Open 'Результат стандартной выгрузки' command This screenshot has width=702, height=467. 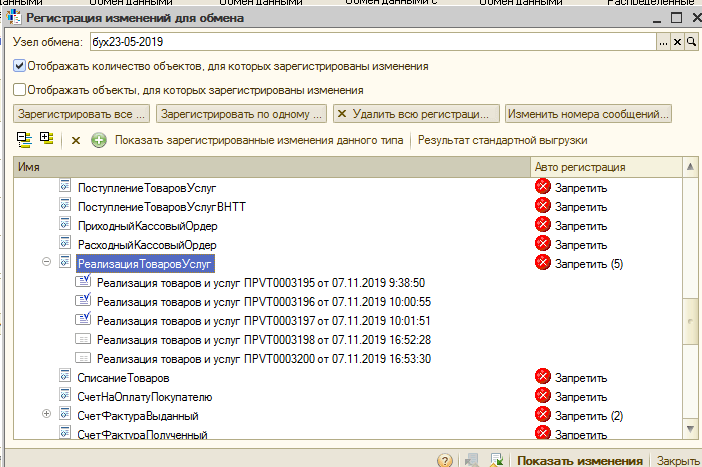click(x=502, y=141)
